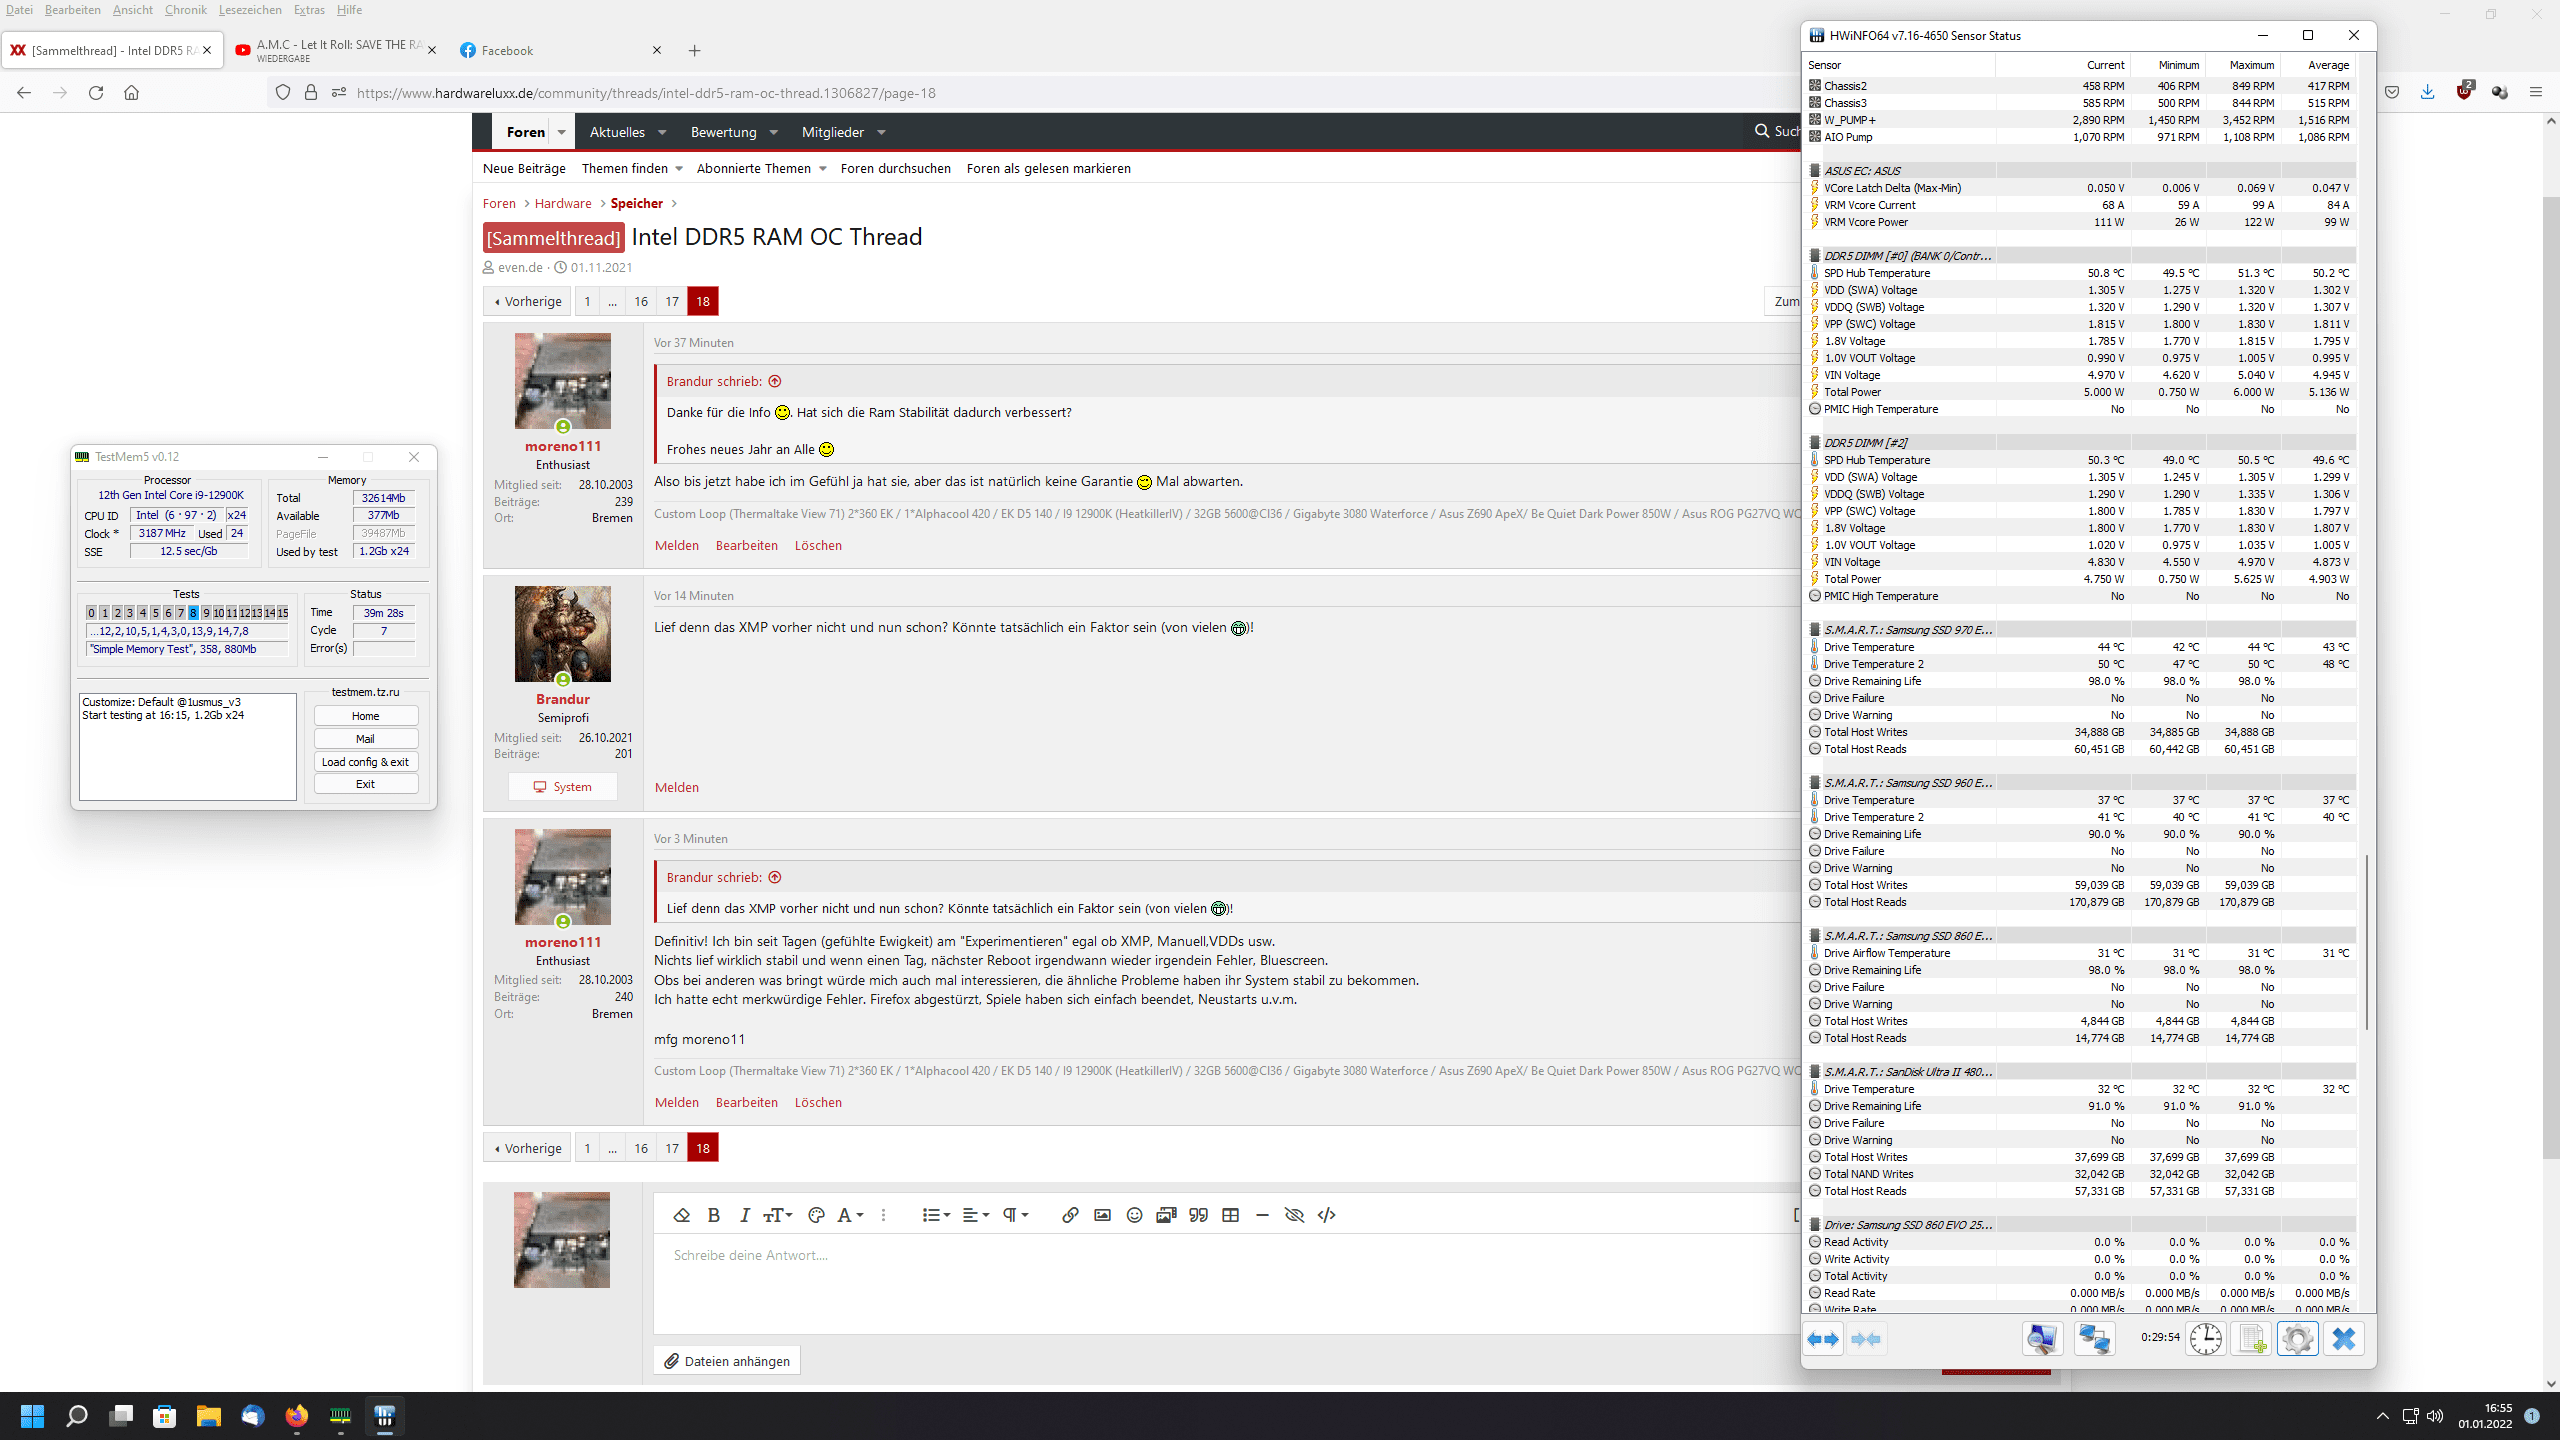2560x1440 pixels.
Task: Insert a link with the chain icon
Action: point(1070,1215)
